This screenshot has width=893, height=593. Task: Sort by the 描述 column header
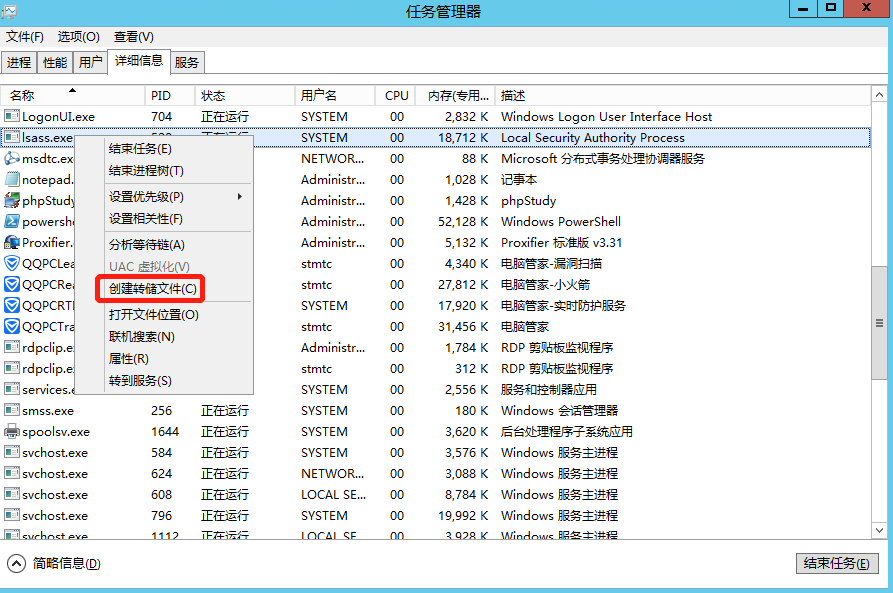[683, 95]
